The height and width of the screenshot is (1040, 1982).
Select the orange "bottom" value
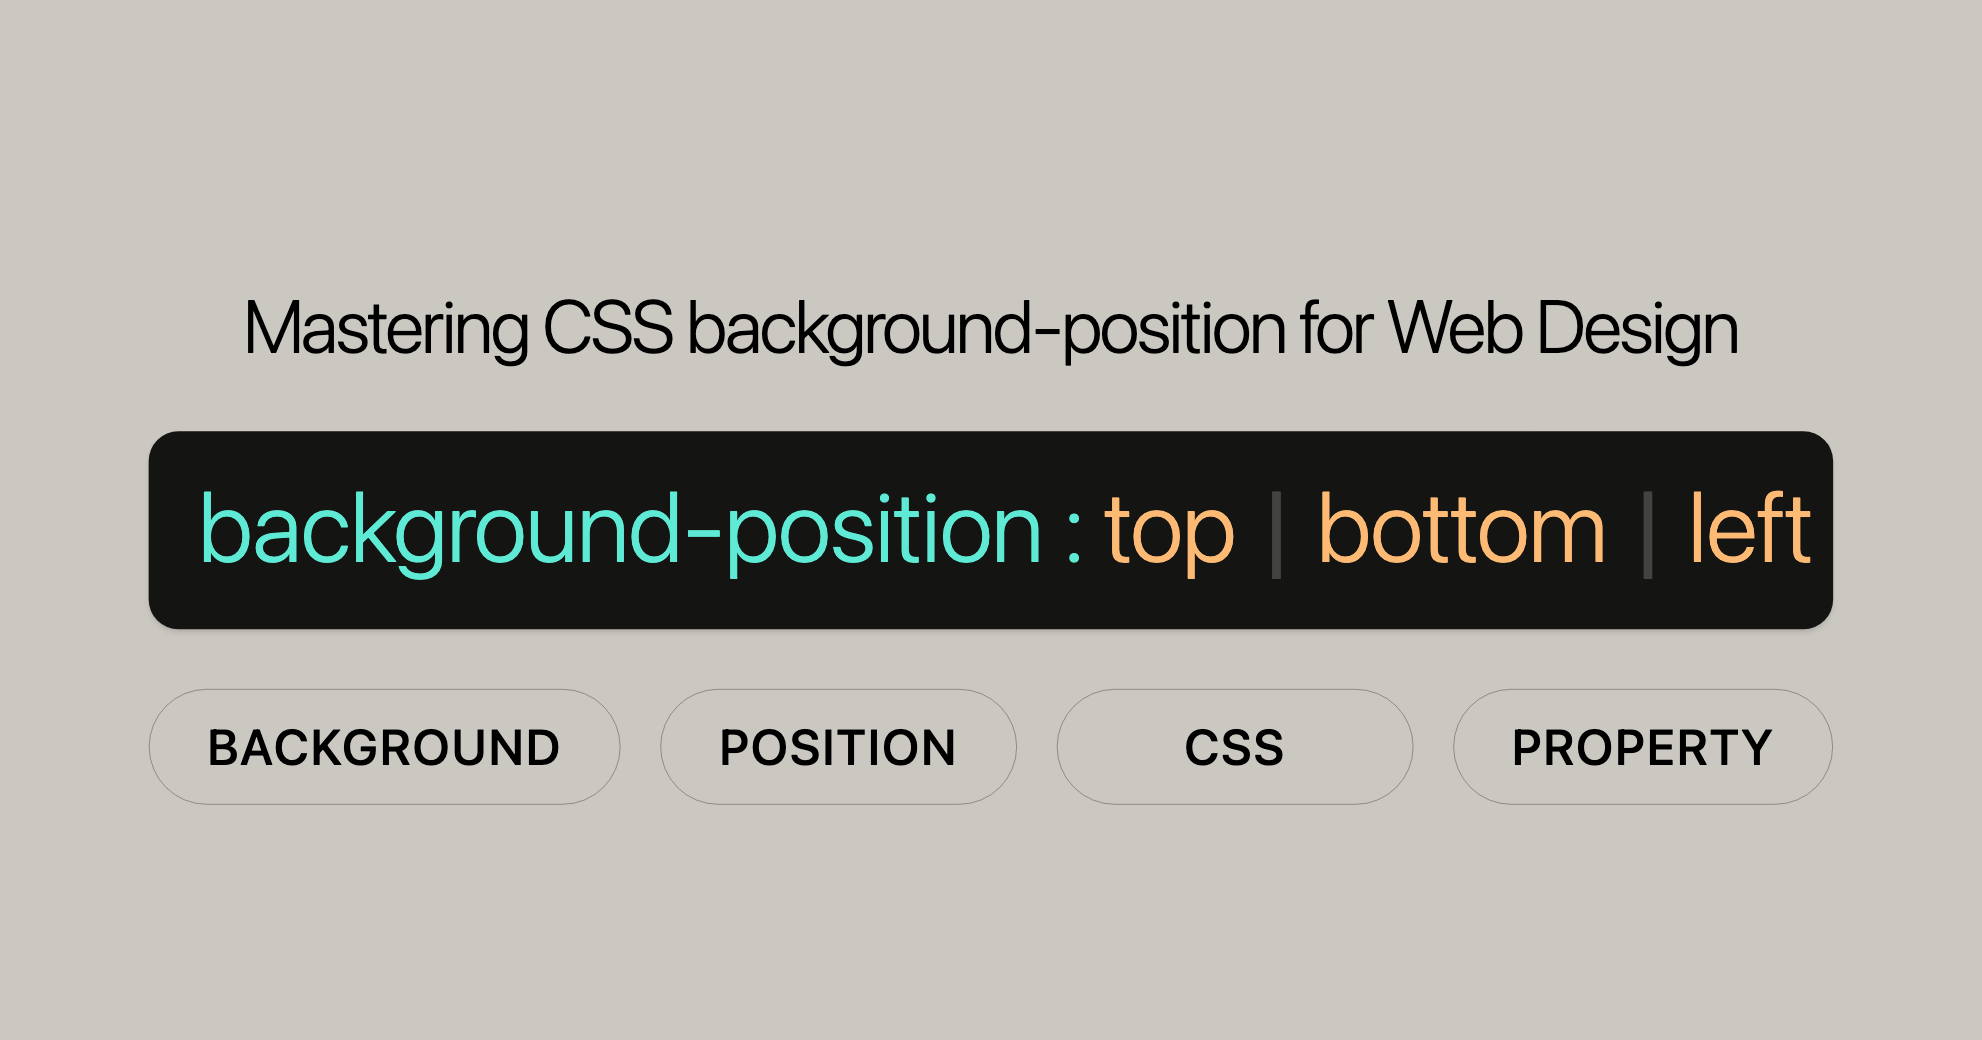click(x=1461, y=531)
